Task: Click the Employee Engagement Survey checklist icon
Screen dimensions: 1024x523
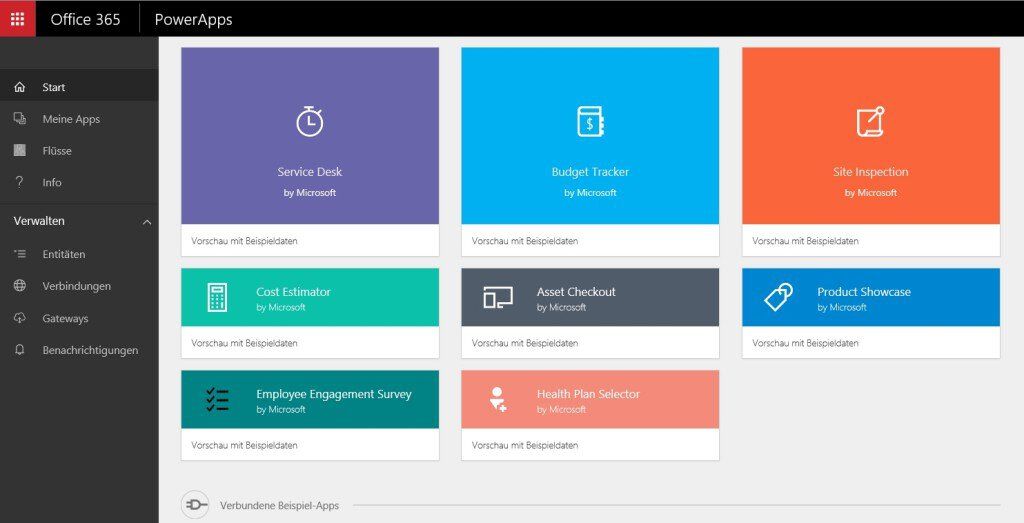Action: click(x=217, y=400)
